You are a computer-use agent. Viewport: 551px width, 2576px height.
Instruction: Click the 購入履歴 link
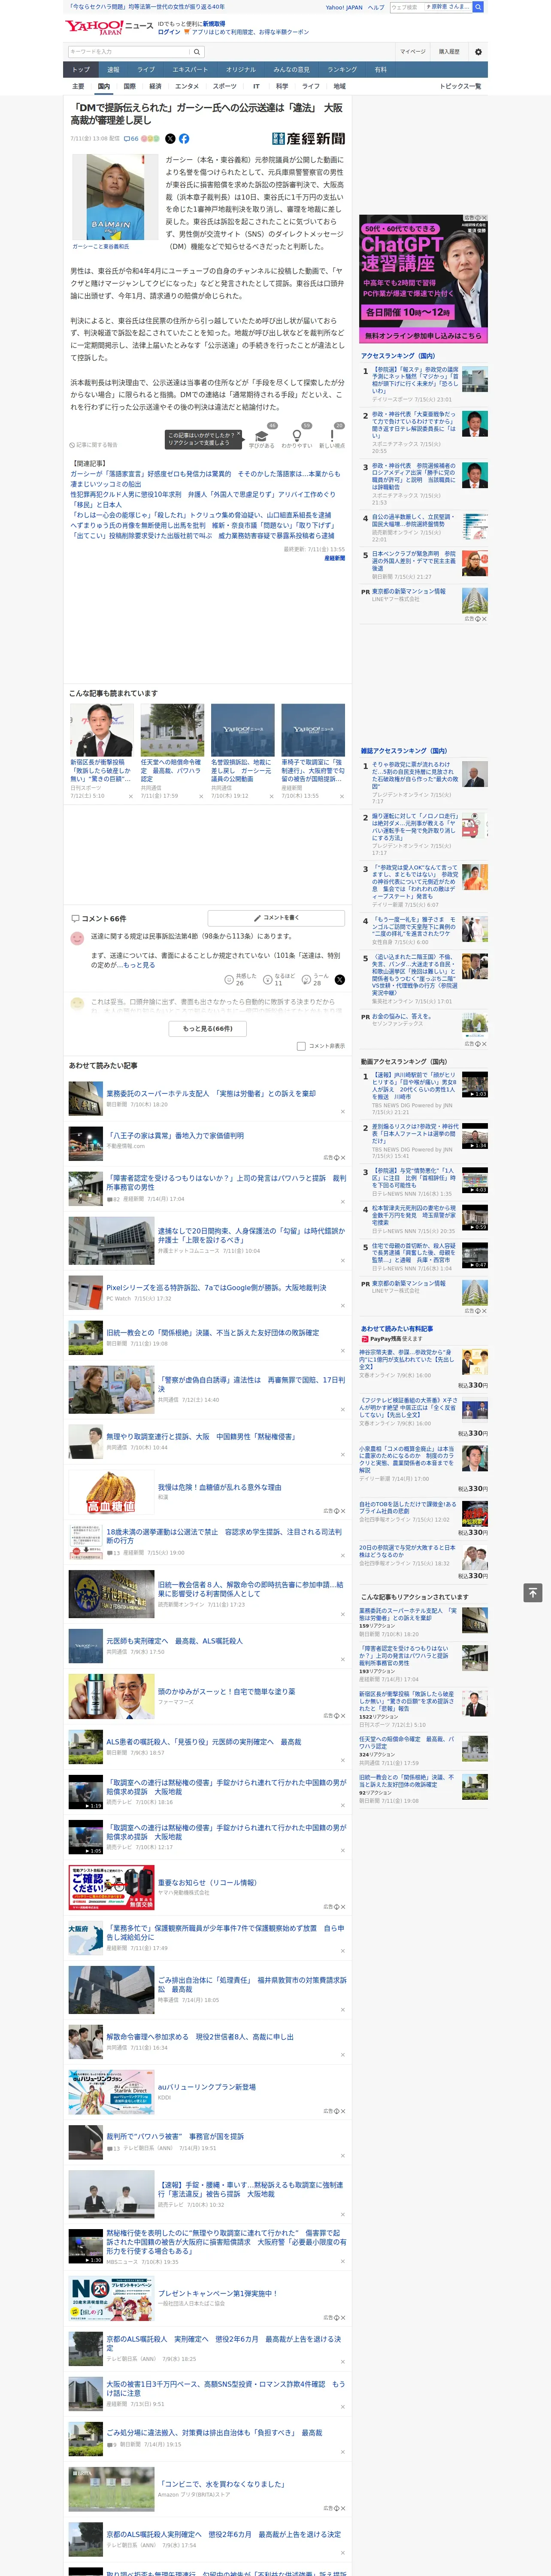(x=449, y=52)
